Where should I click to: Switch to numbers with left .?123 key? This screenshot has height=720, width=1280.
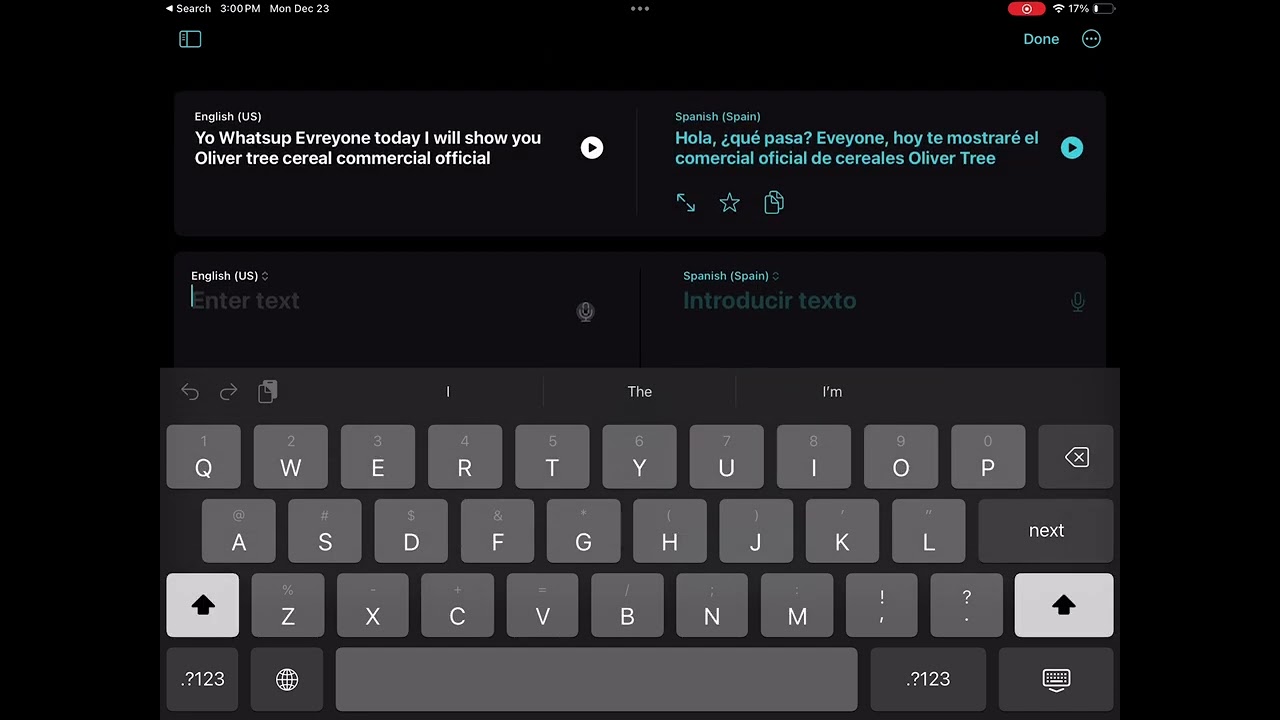point(203,679)
